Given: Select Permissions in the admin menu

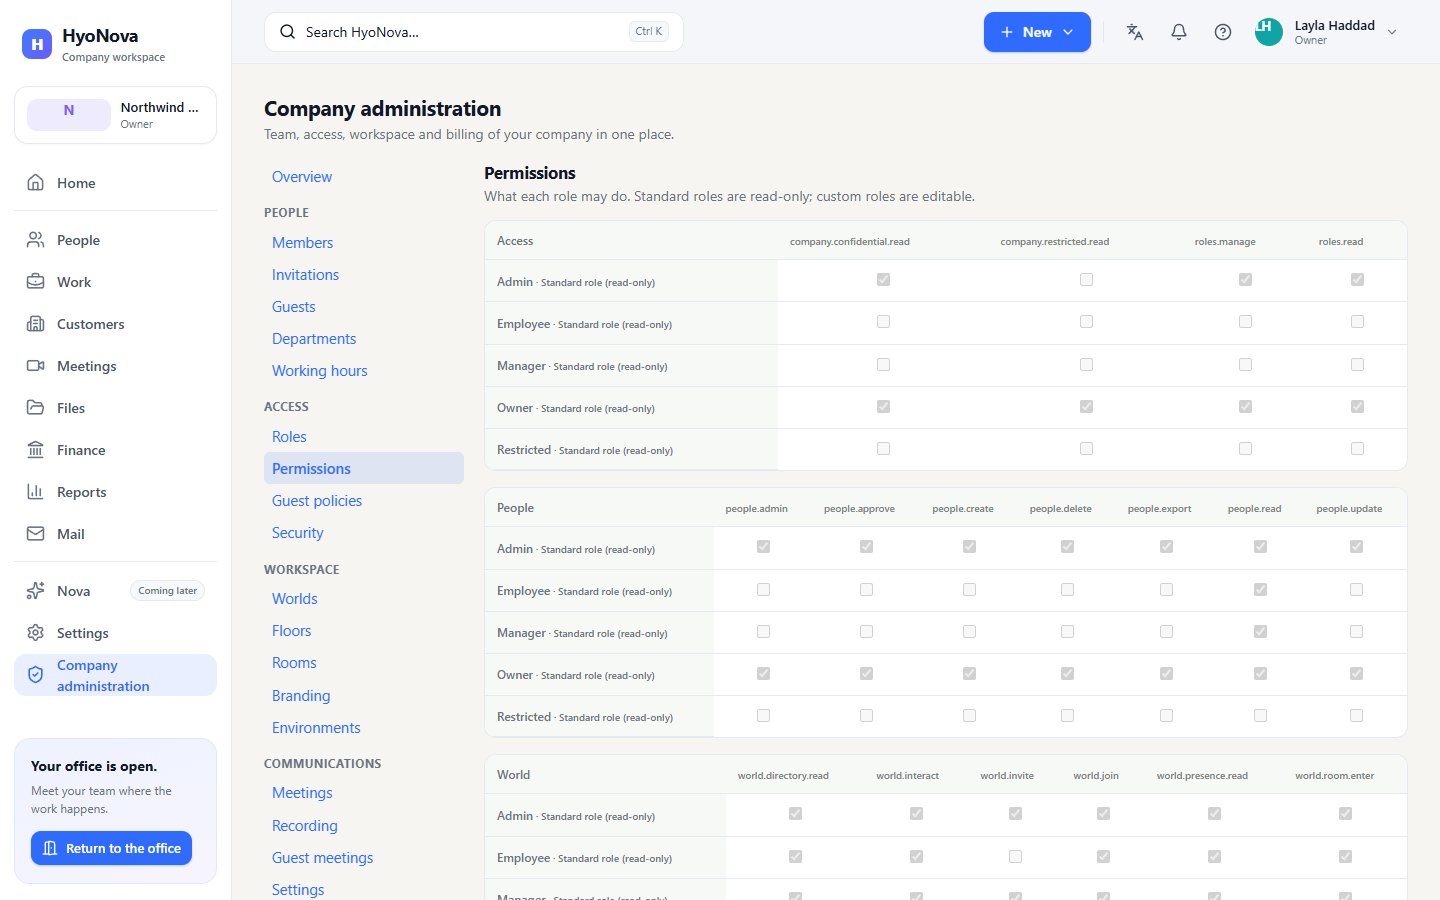Looking at the screenshot, I should coord(364,469).
